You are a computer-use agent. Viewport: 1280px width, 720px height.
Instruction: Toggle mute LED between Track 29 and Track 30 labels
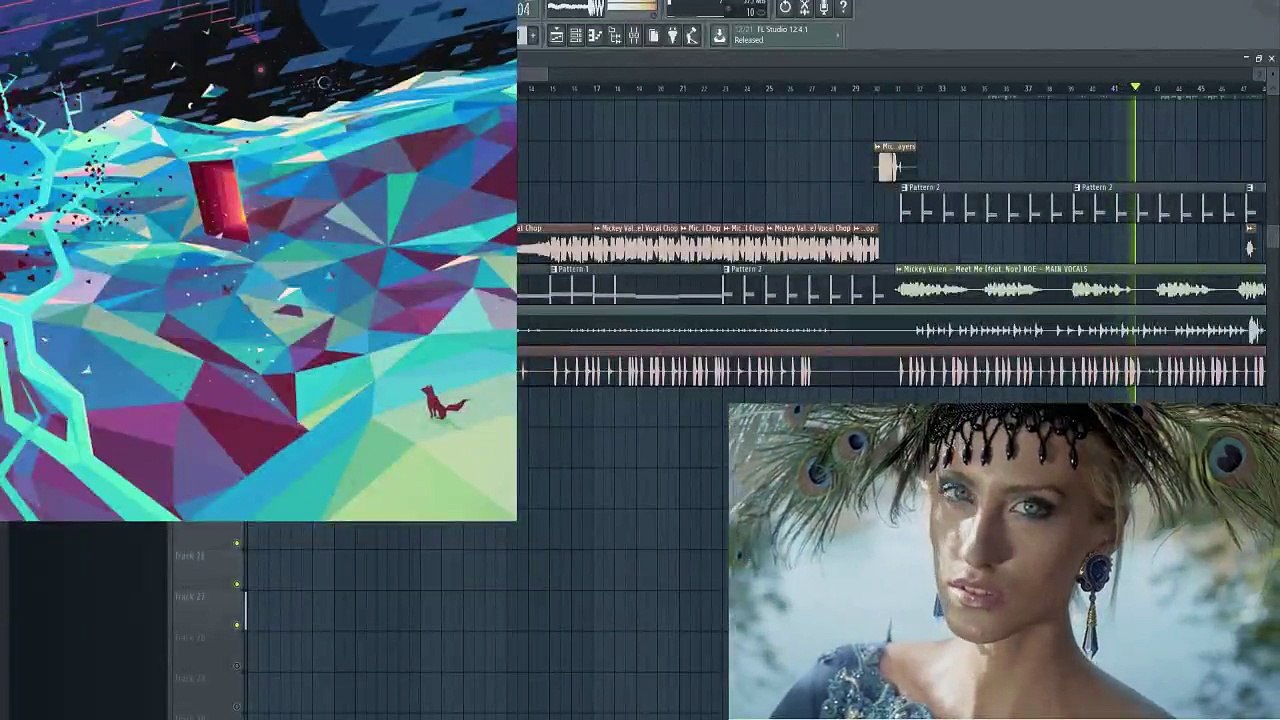[x=237, y=707]
